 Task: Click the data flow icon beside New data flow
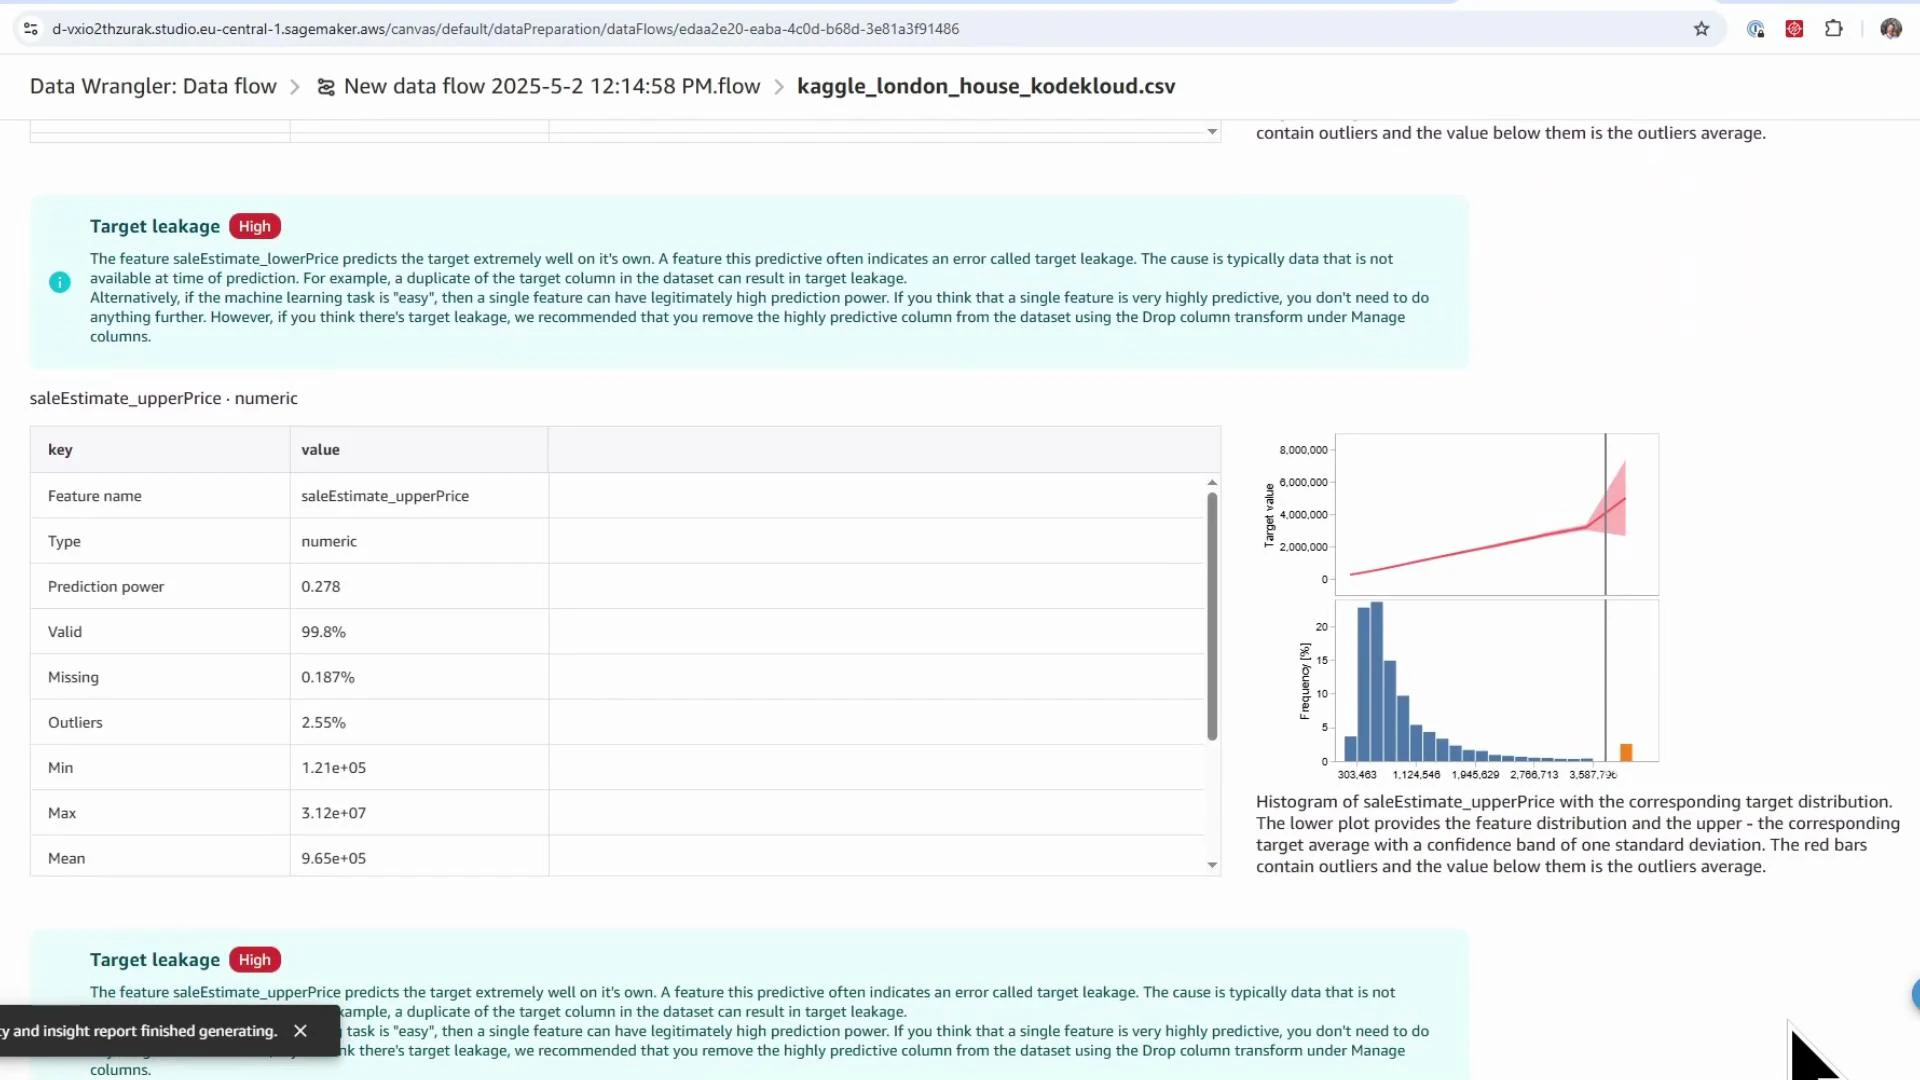click(x=325, y=87)
